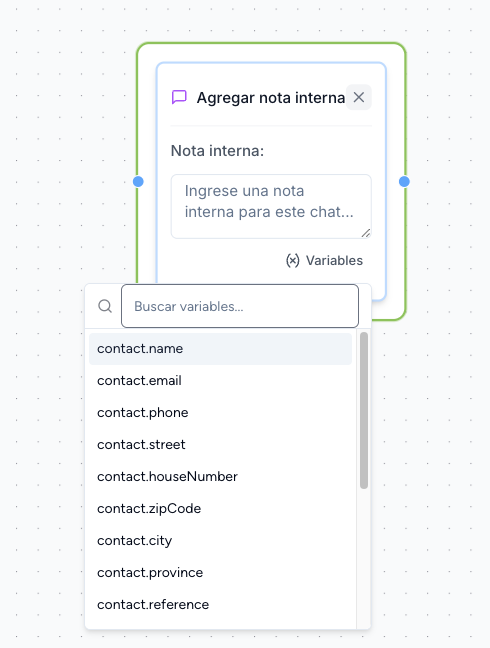
Task: Pick the contact.street variable
Action: point(220,445)
